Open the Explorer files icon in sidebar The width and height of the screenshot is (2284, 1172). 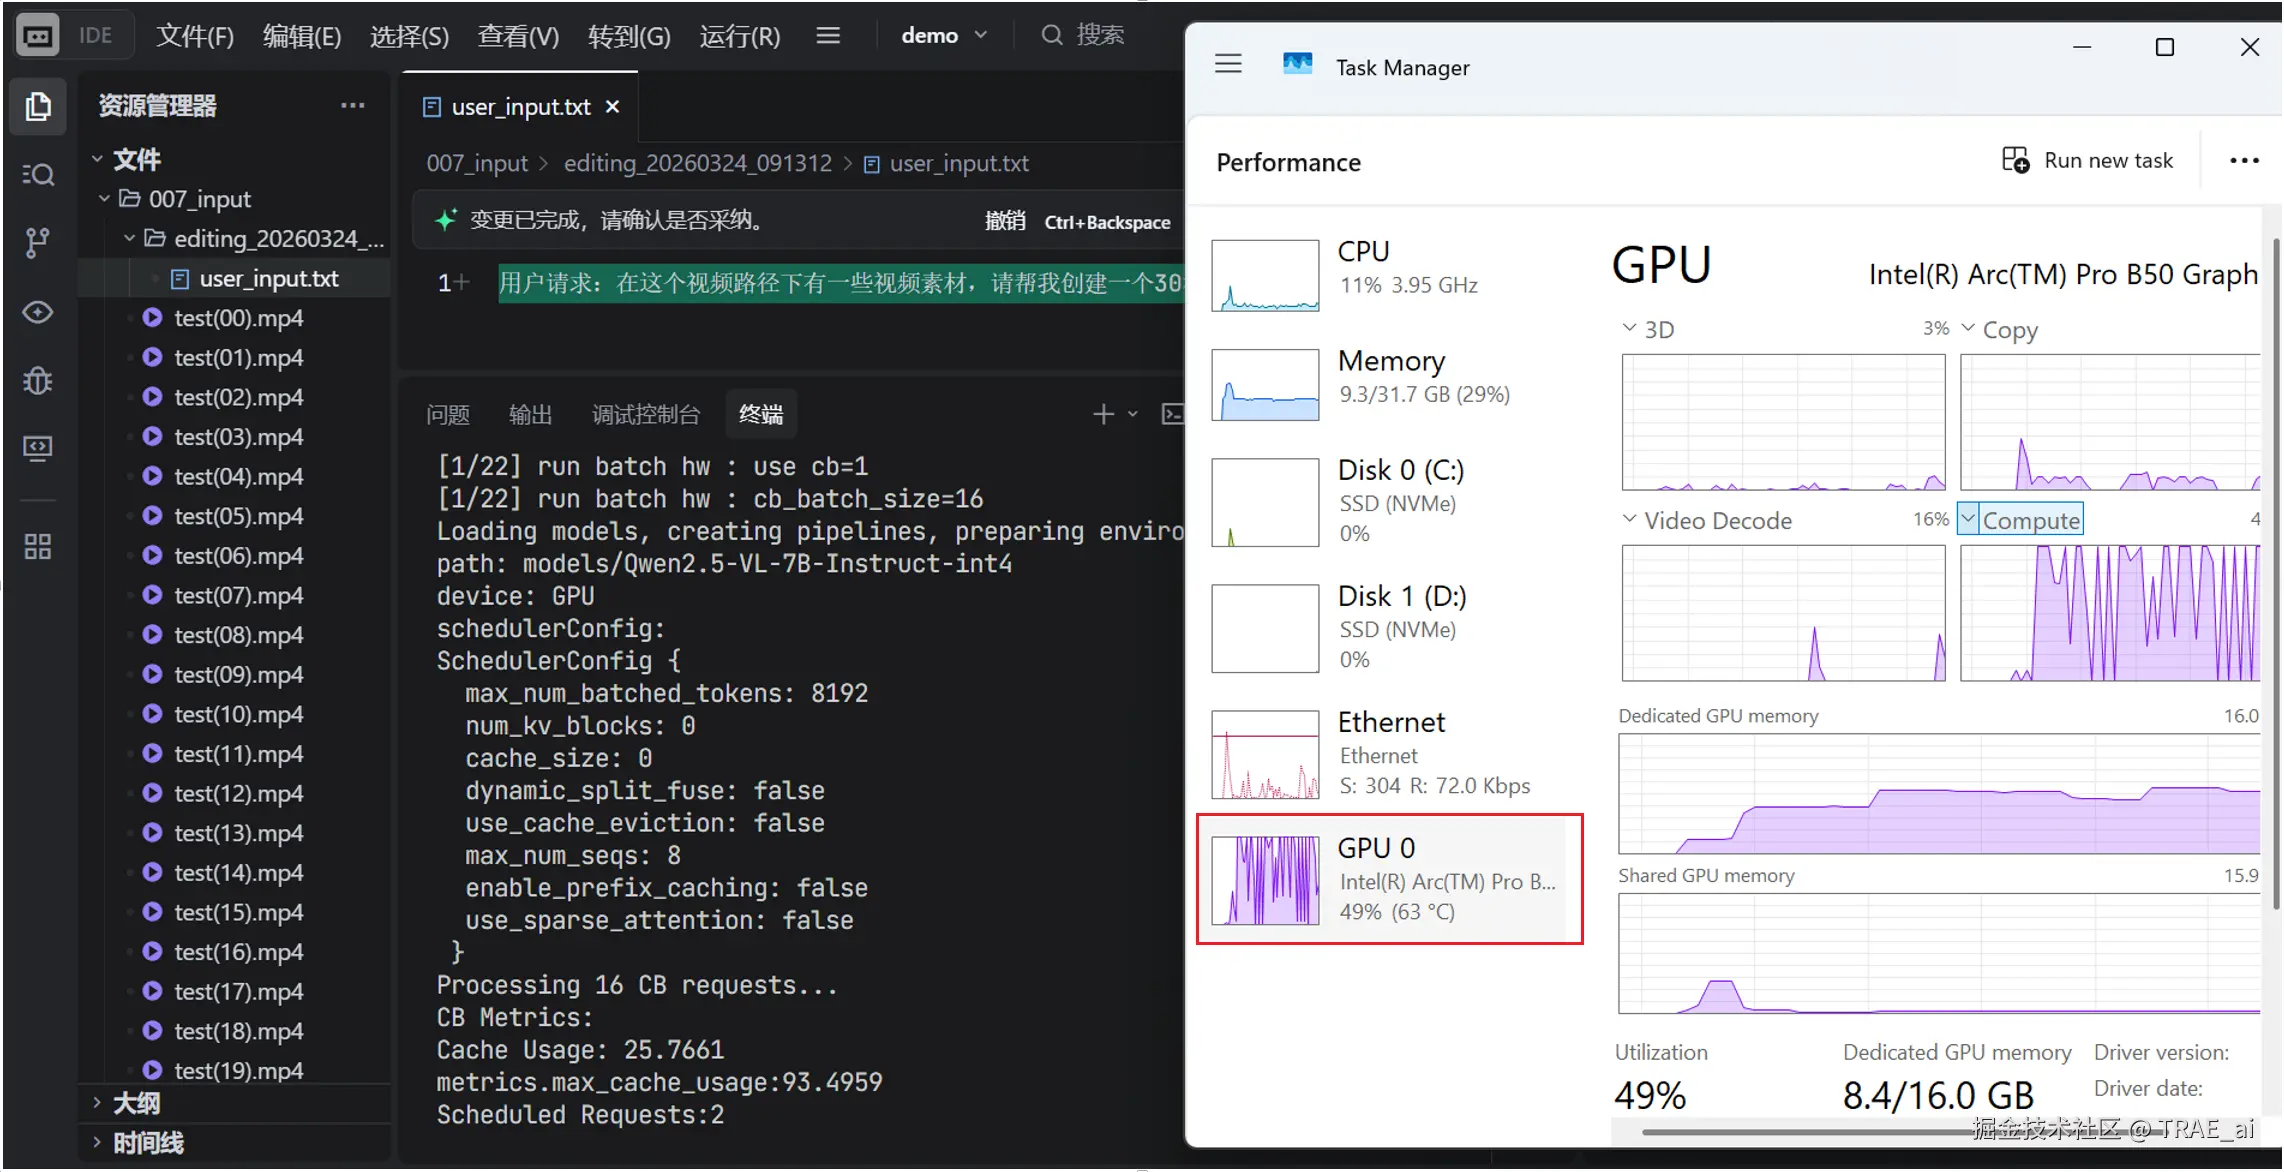[38, 106]
